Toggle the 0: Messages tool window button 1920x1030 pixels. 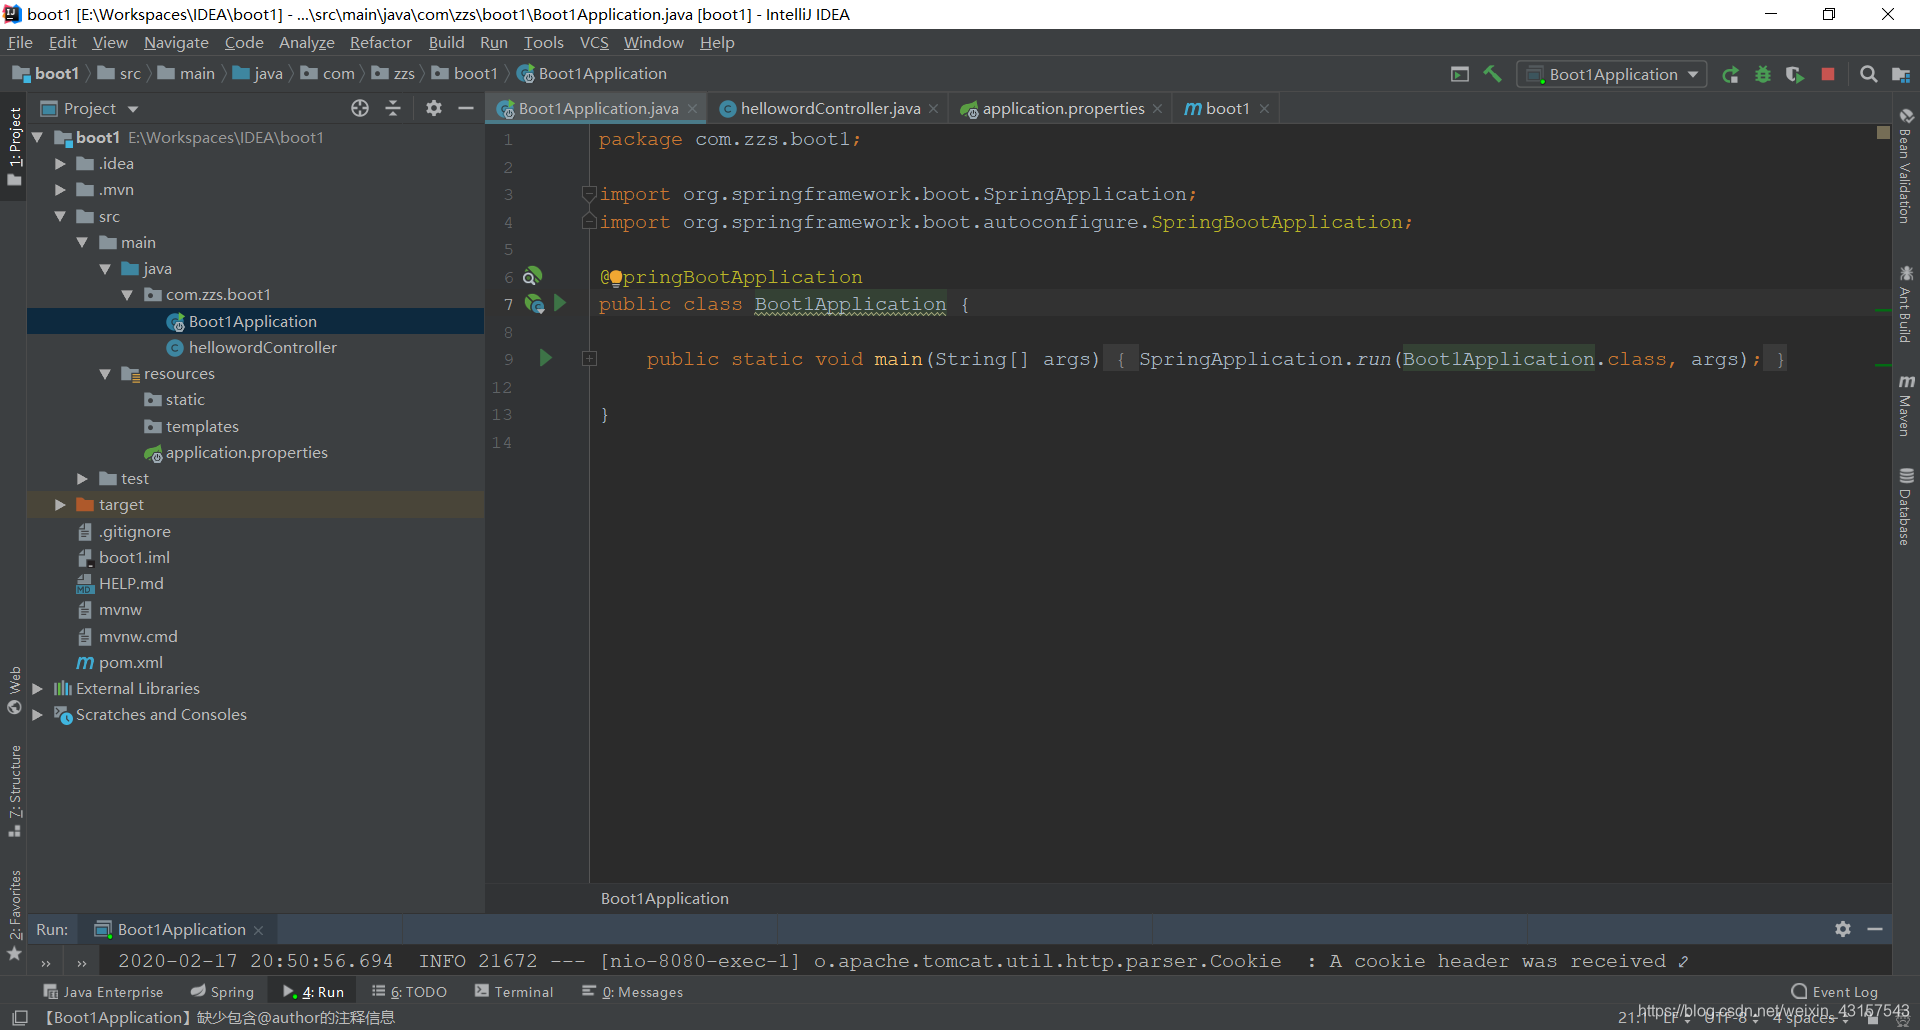[x=633, y=992]
